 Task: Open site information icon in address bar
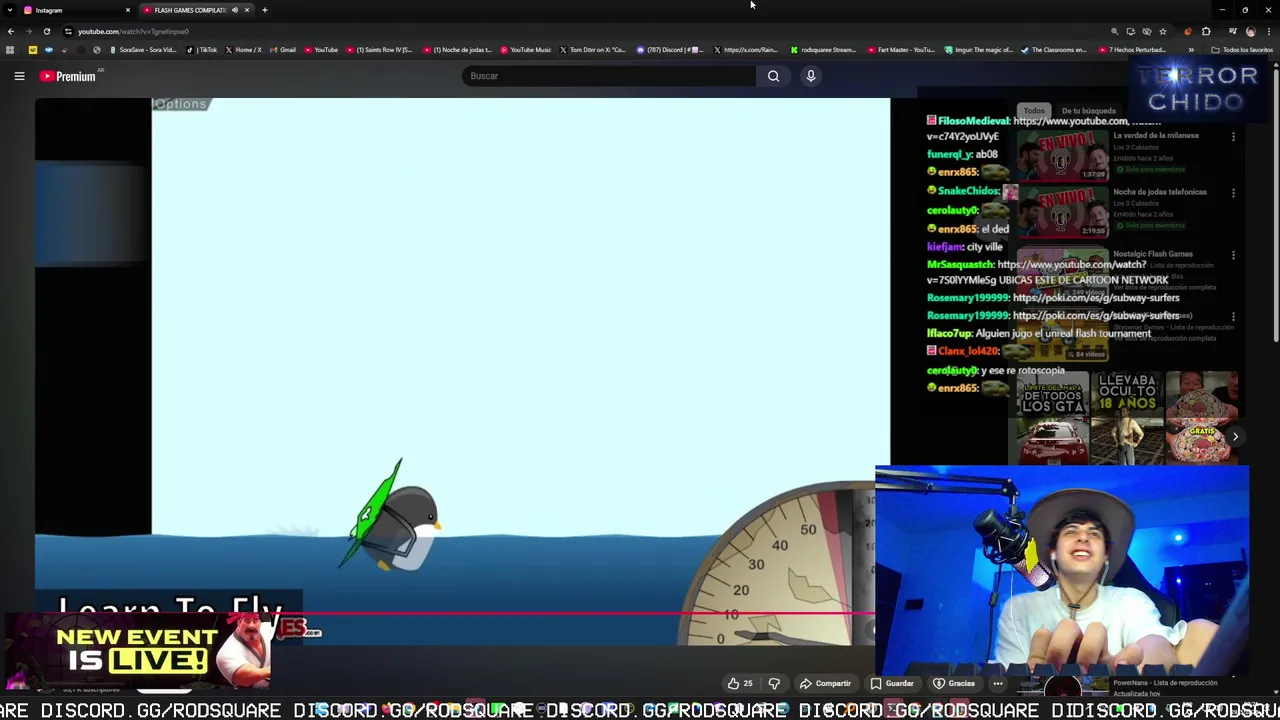[x=68, y=31]
